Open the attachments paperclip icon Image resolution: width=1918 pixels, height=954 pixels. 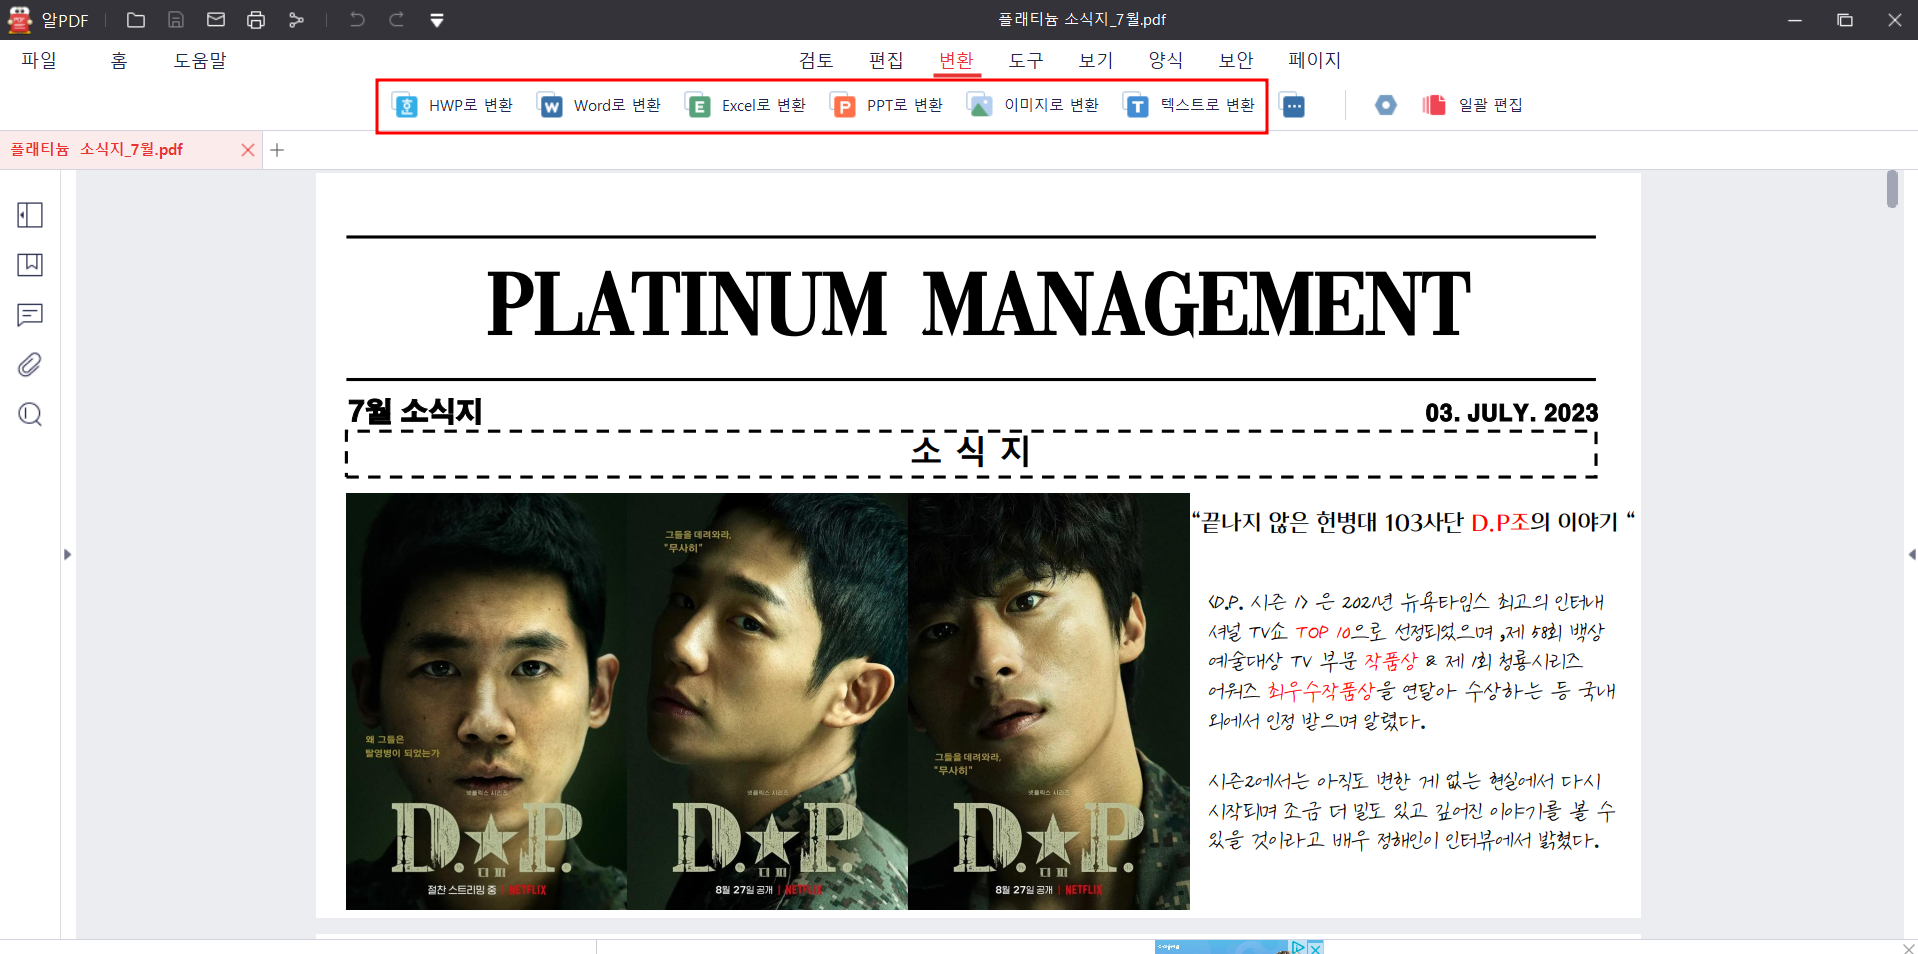[30, 365]
